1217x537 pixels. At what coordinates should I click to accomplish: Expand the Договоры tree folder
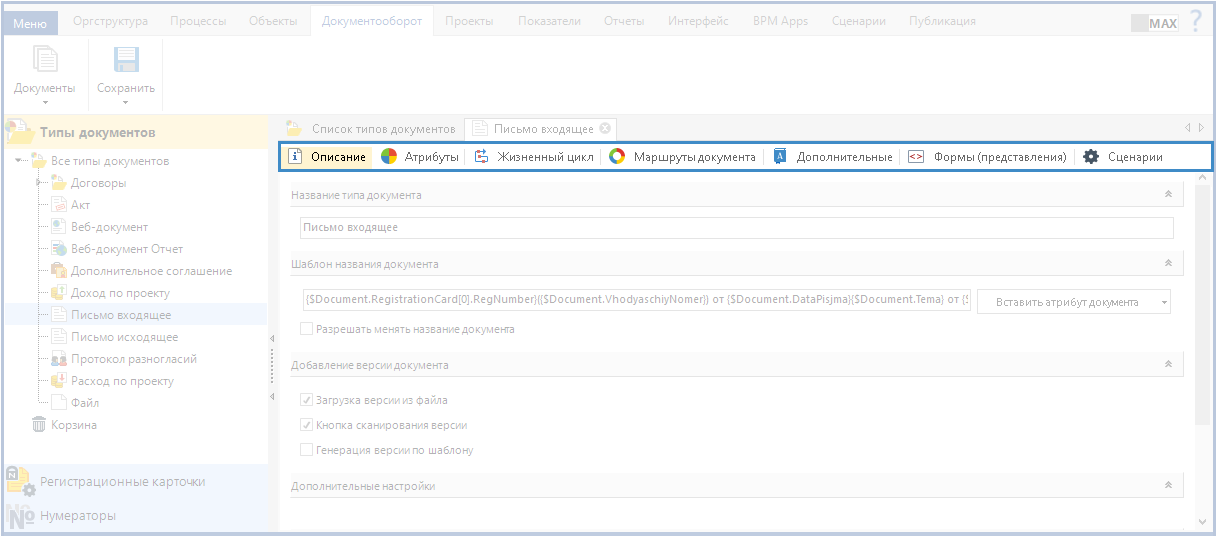pos(39,183)
